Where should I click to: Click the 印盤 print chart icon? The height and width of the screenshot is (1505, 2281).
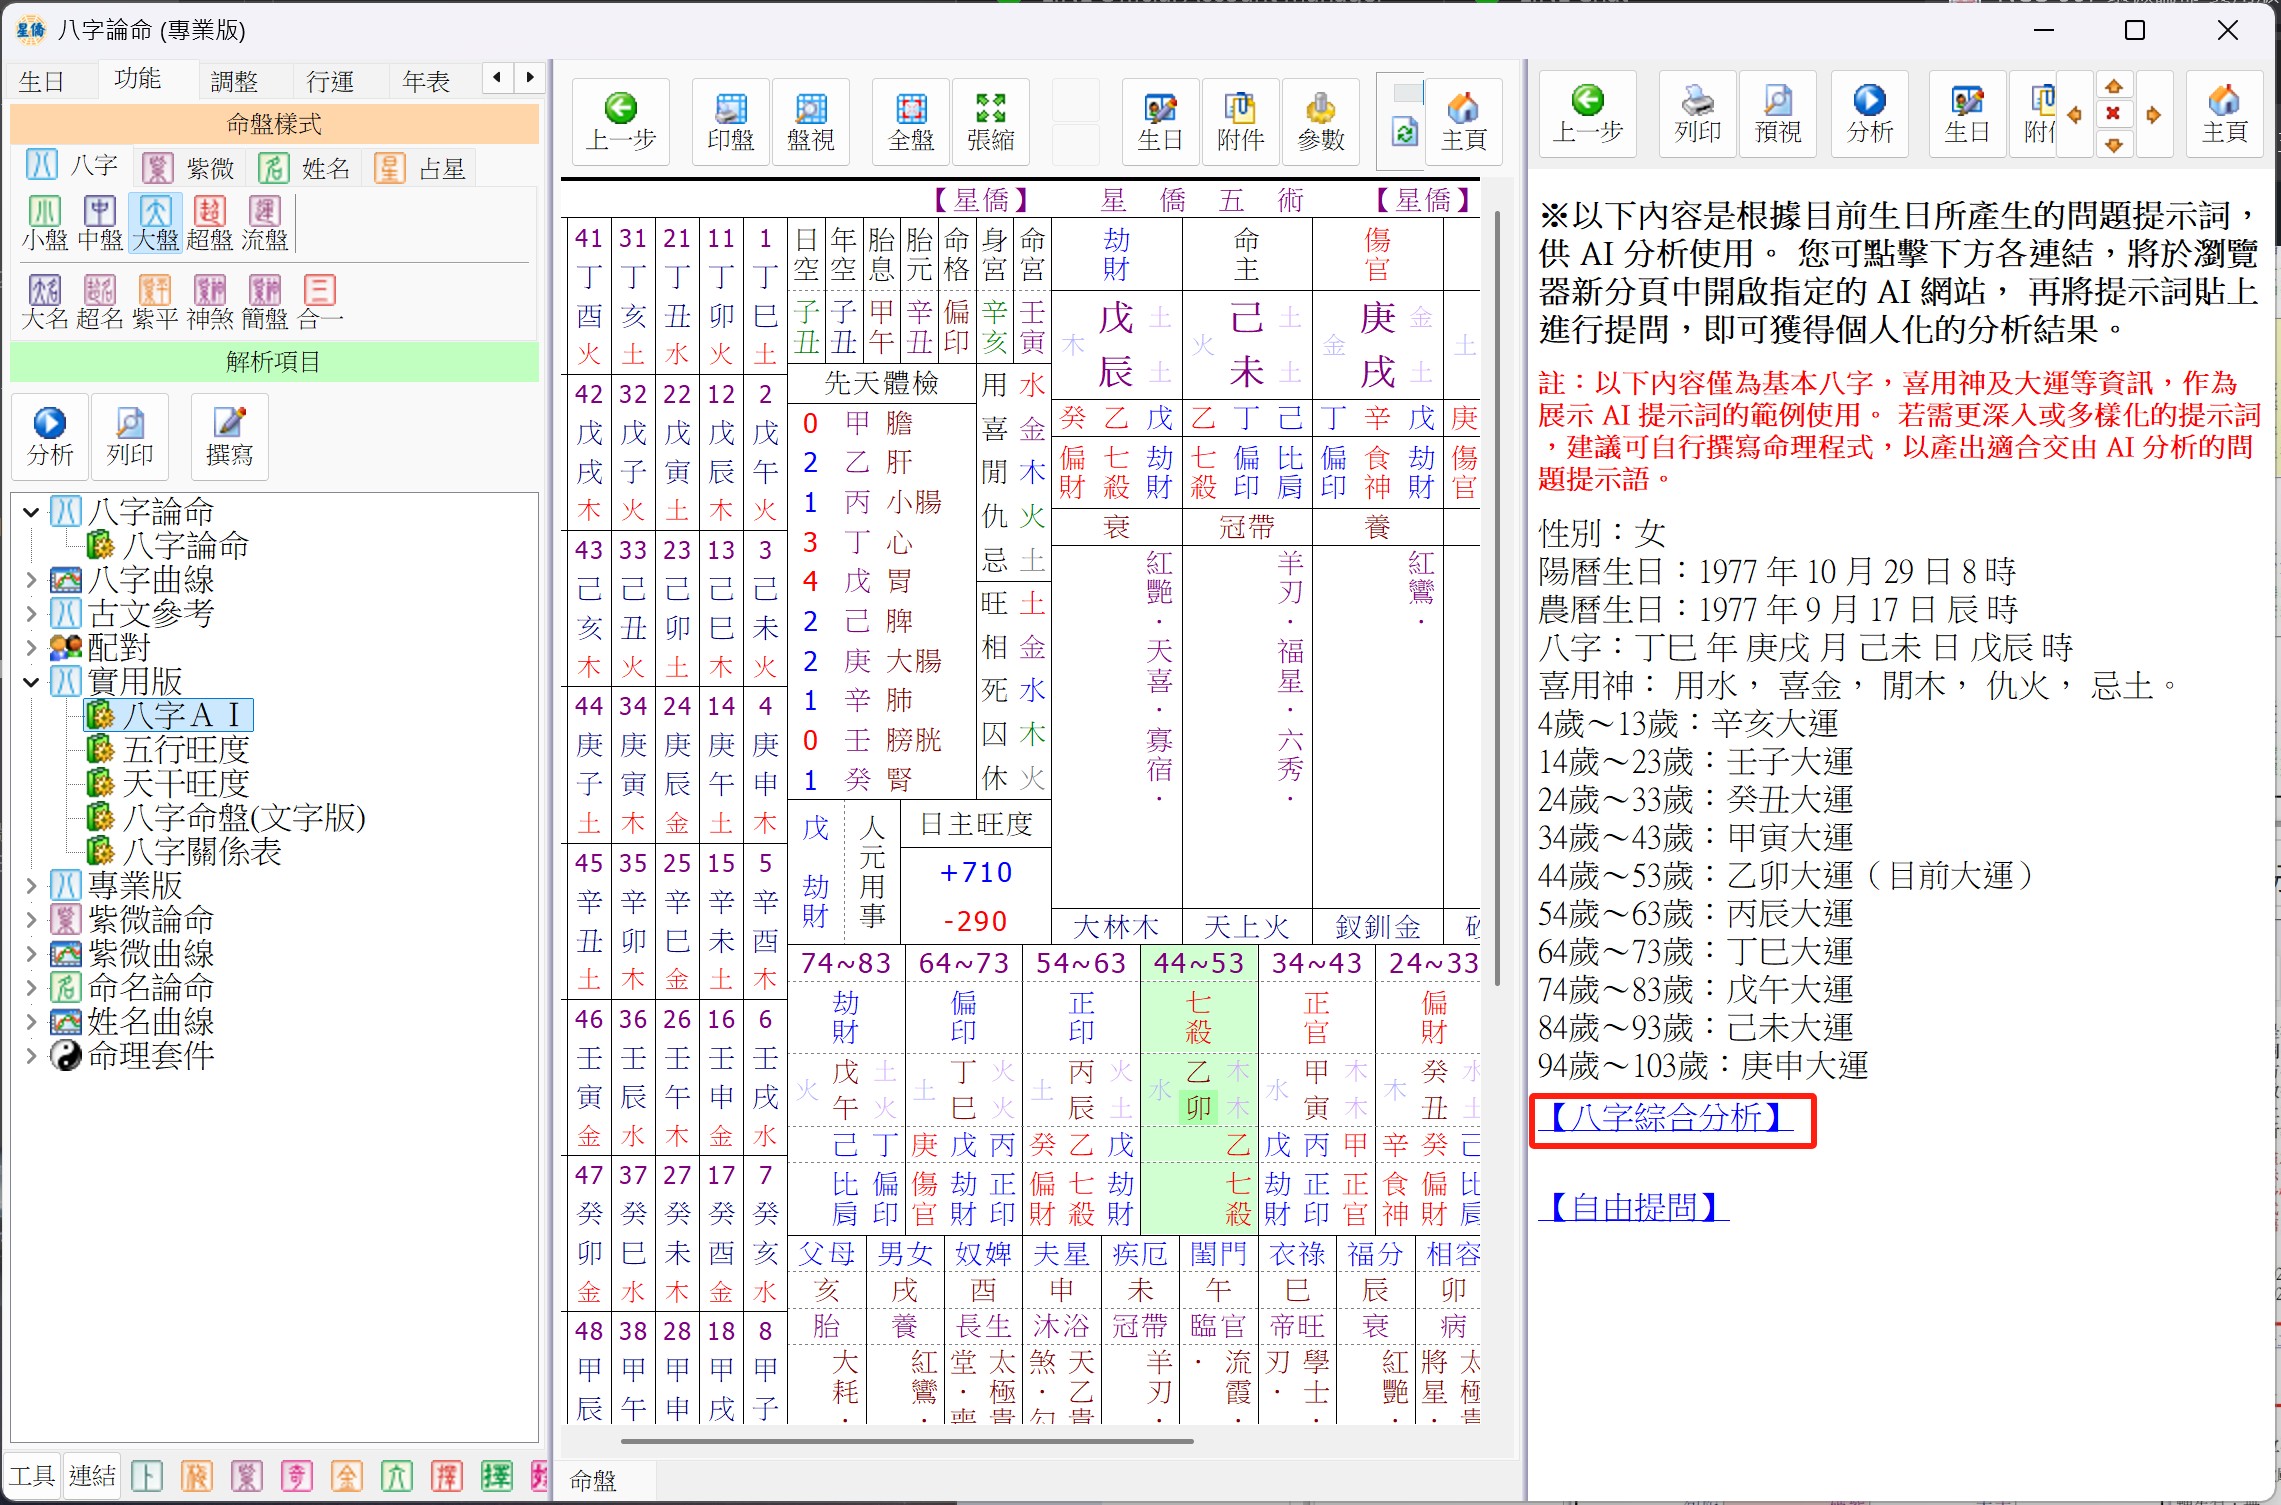(730, 121)
